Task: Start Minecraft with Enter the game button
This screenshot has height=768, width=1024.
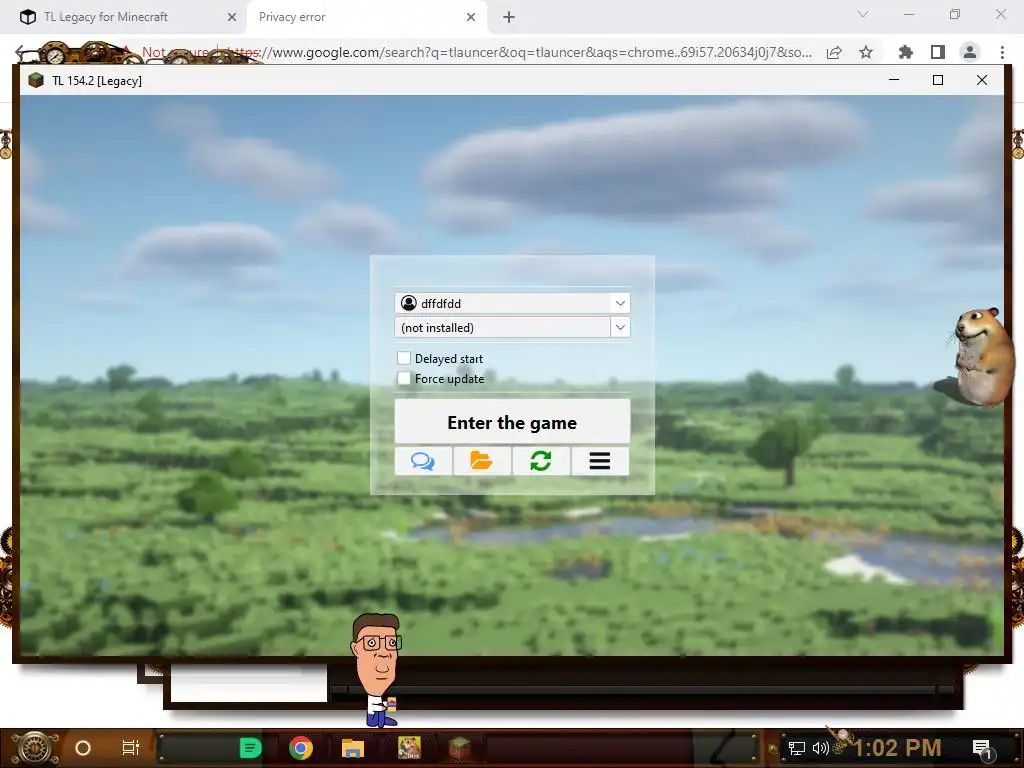Action: pyautogui.click(x=512, y=422)
